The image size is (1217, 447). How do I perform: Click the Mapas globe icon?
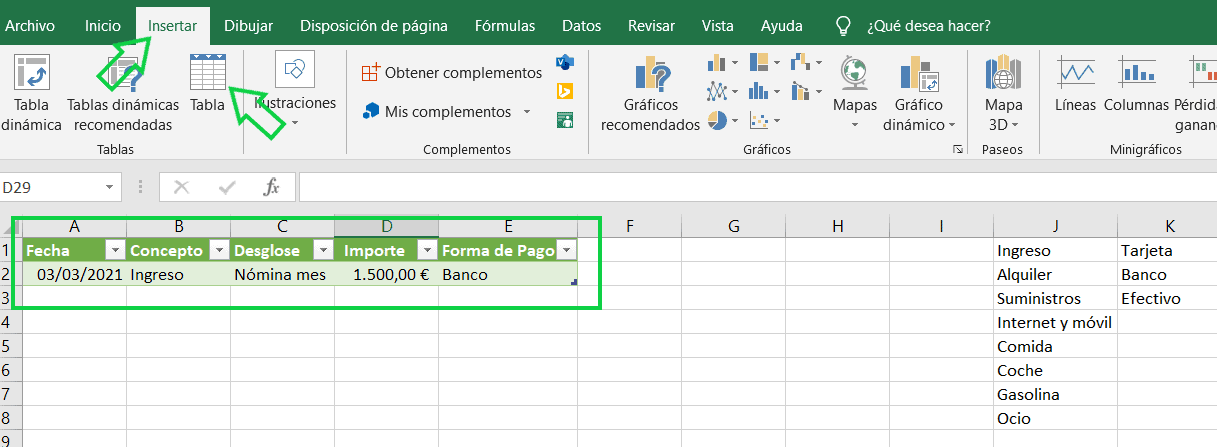854,73
